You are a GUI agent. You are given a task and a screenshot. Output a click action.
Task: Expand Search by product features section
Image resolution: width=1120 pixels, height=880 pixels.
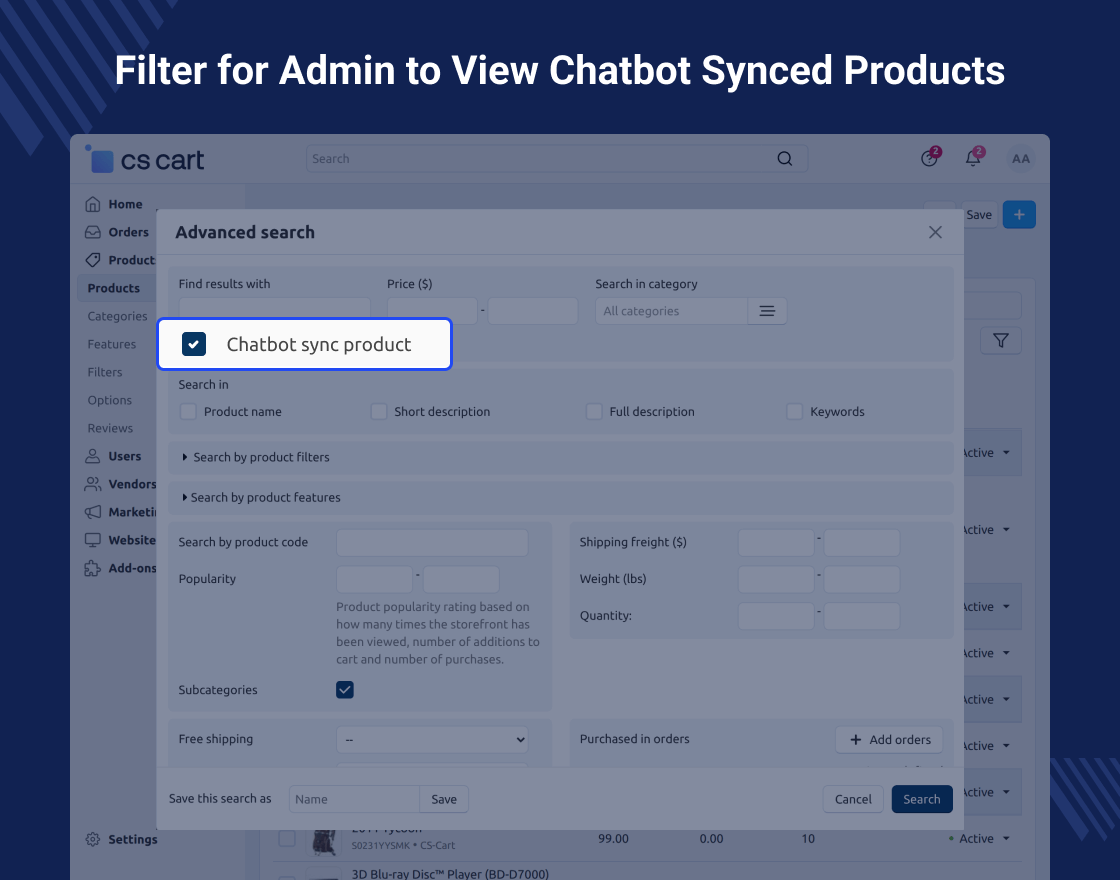click(265, 497)
